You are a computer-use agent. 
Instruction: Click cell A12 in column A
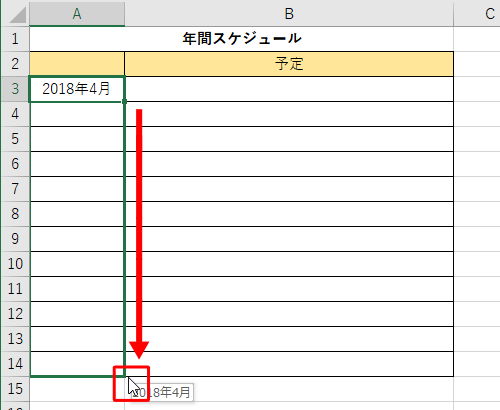[77, 314]
